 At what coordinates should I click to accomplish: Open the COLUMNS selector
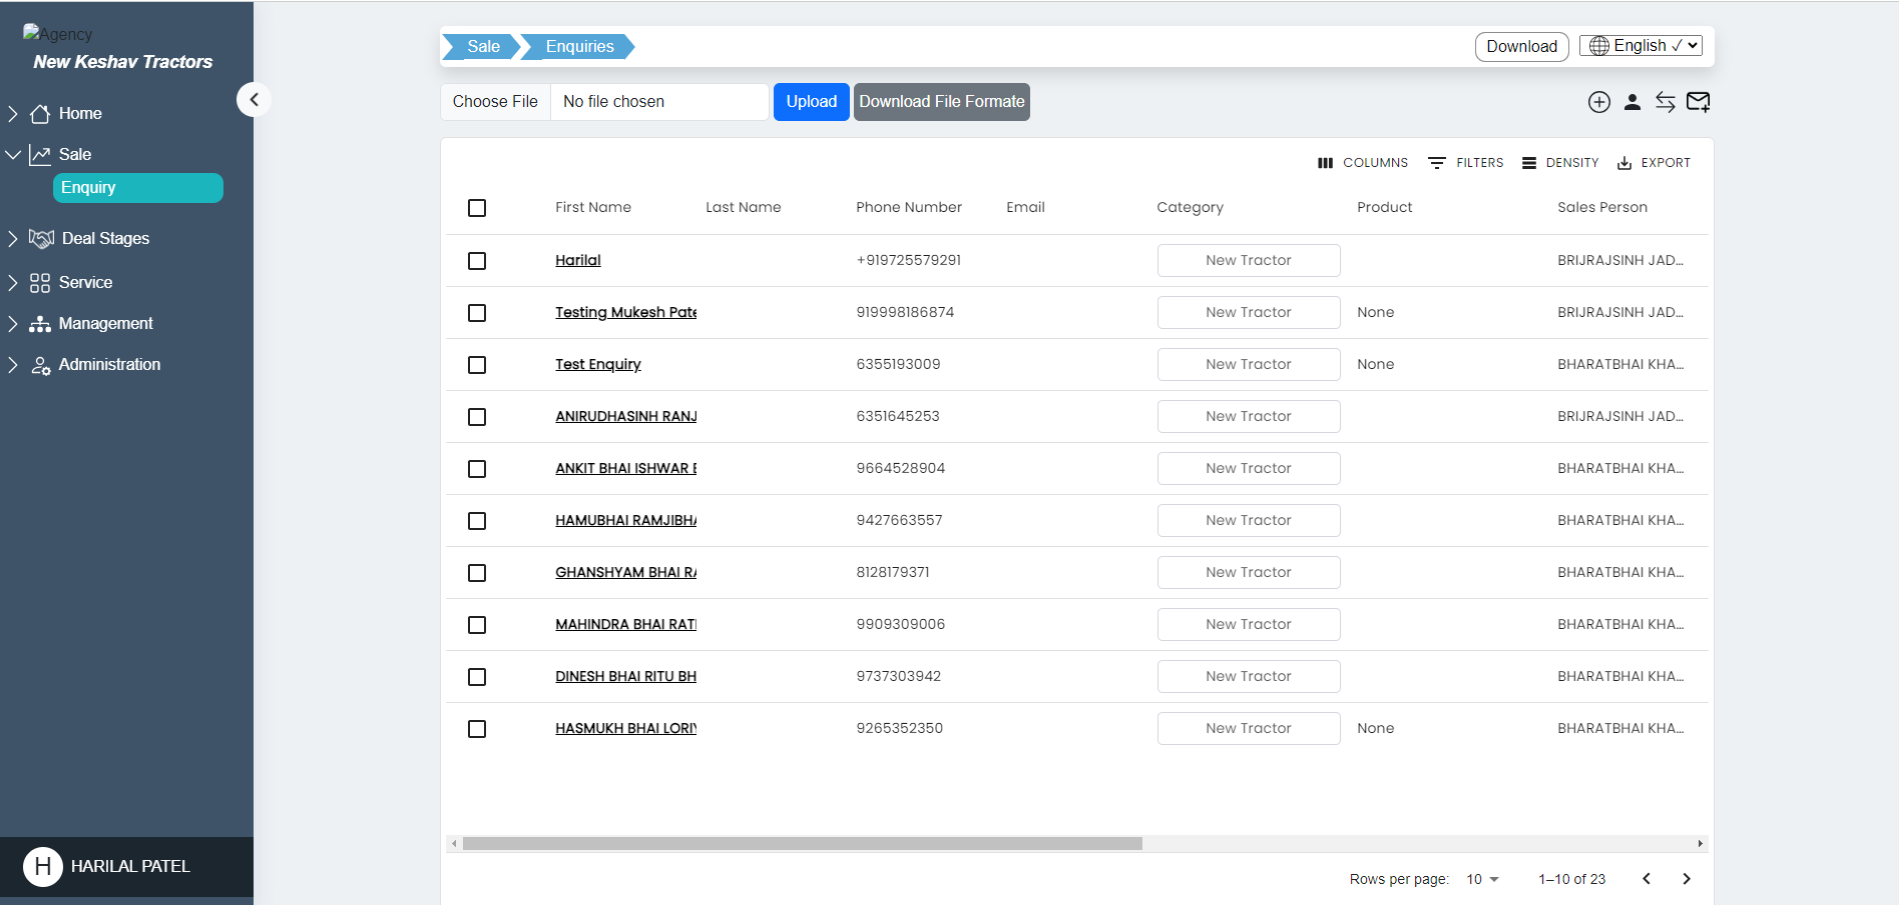click(1362, 162)
